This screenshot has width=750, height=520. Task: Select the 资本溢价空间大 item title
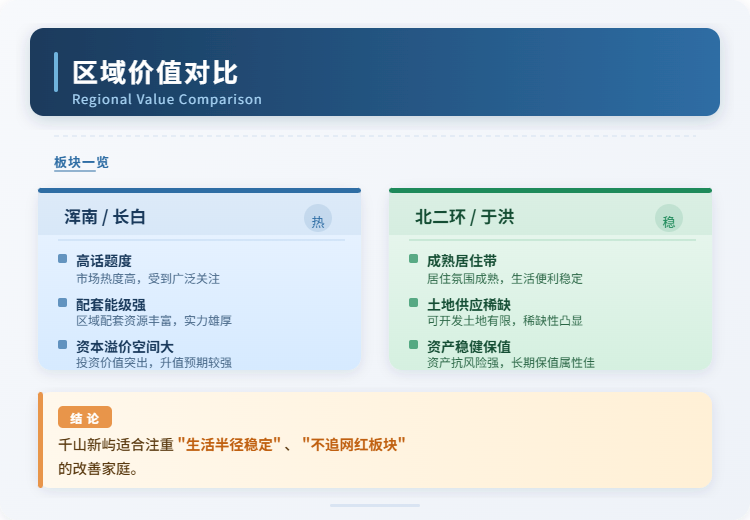[x=125, y=347]
